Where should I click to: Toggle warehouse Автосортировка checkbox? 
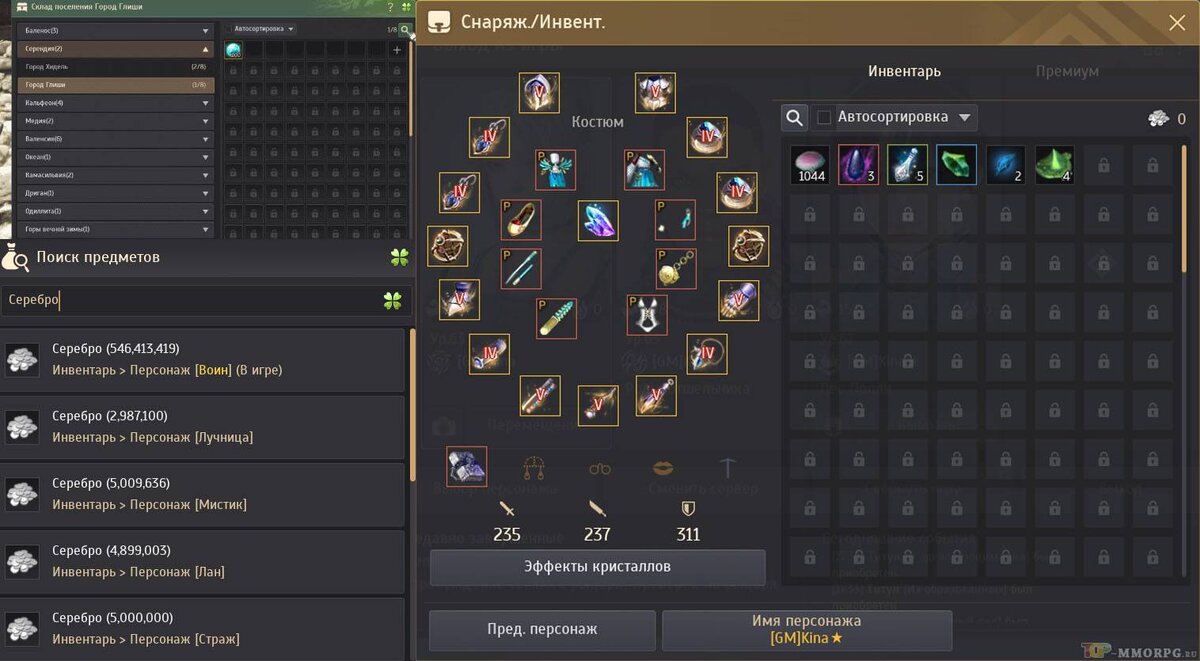227,29
